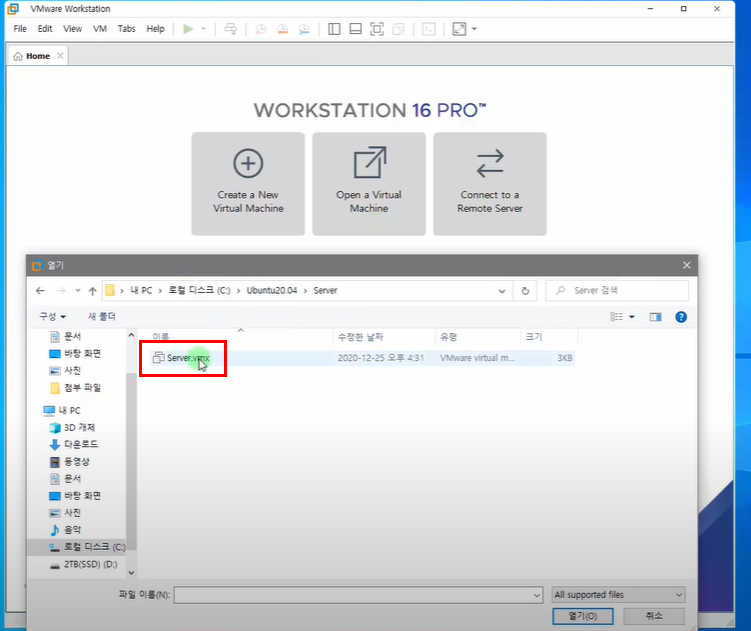Close the Home tab
The width and height of the screenshot is (751, 631).
click(60, 56)
